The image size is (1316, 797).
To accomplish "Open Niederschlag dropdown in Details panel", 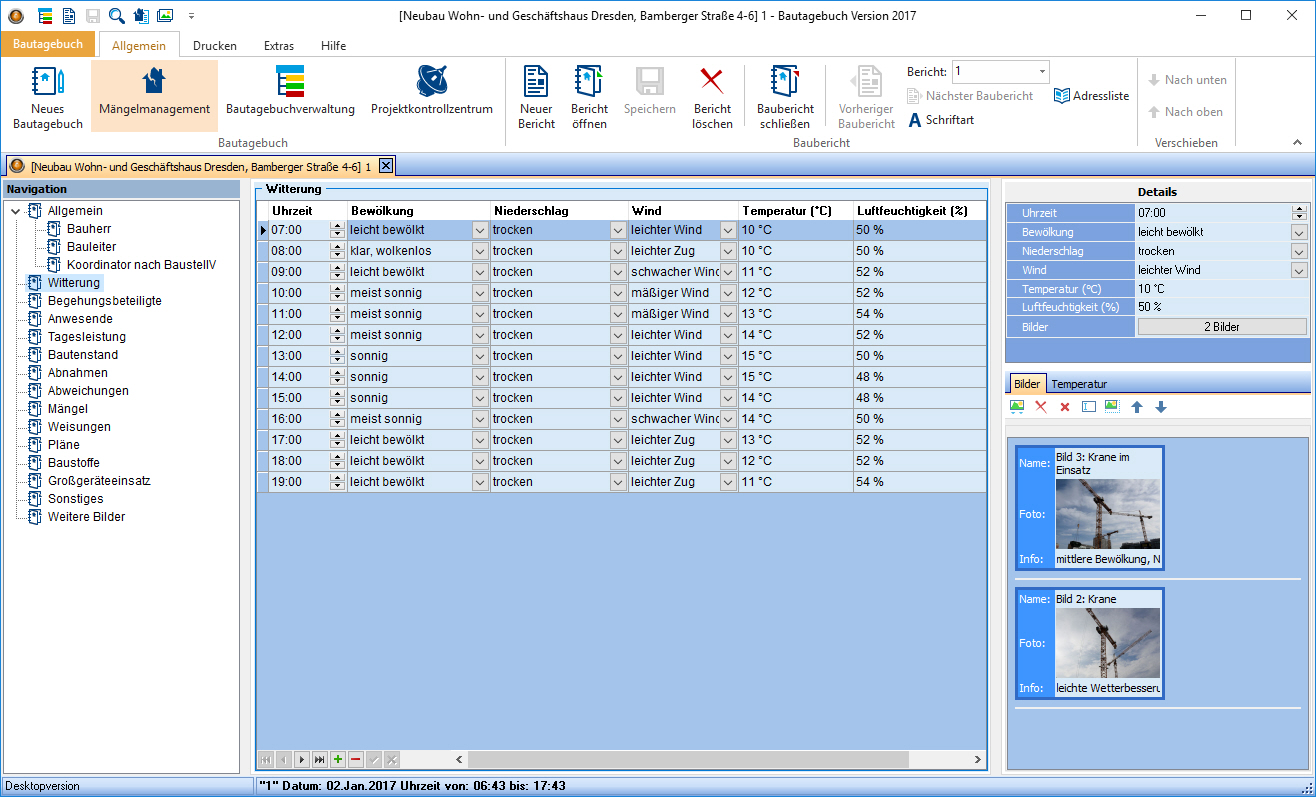I will (x=1299, y=251).
